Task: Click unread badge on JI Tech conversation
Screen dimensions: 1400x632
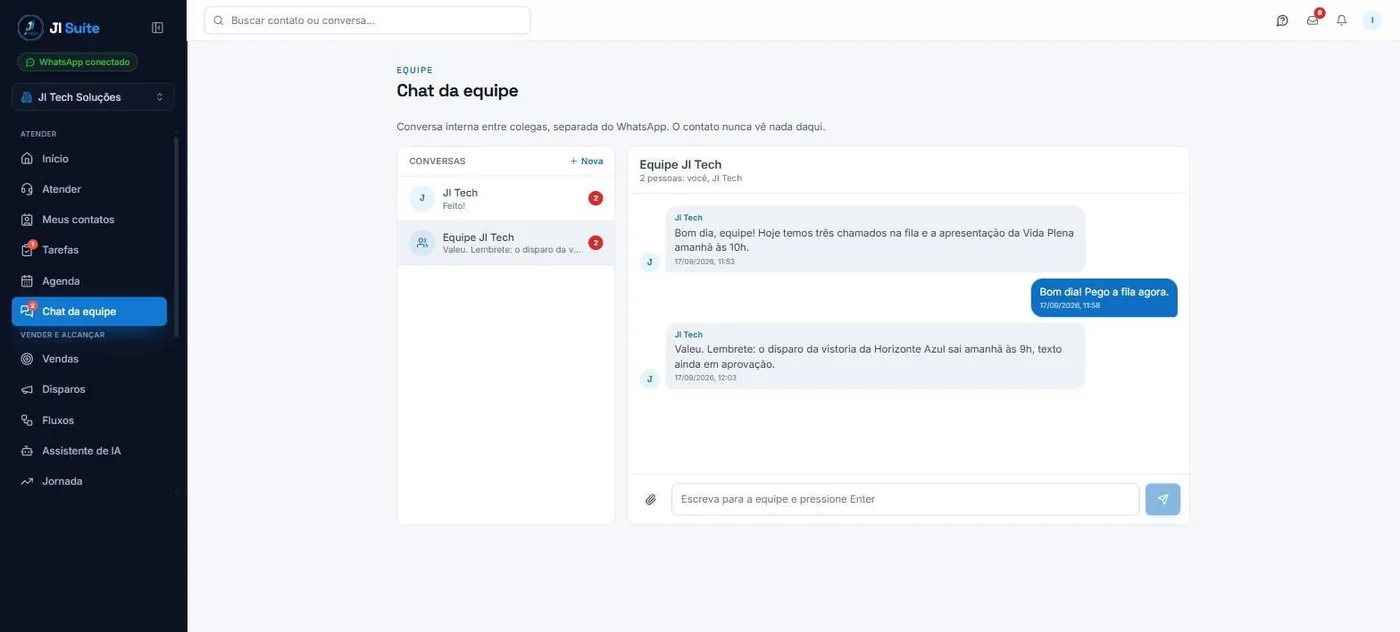Action: tap(595, 198)
